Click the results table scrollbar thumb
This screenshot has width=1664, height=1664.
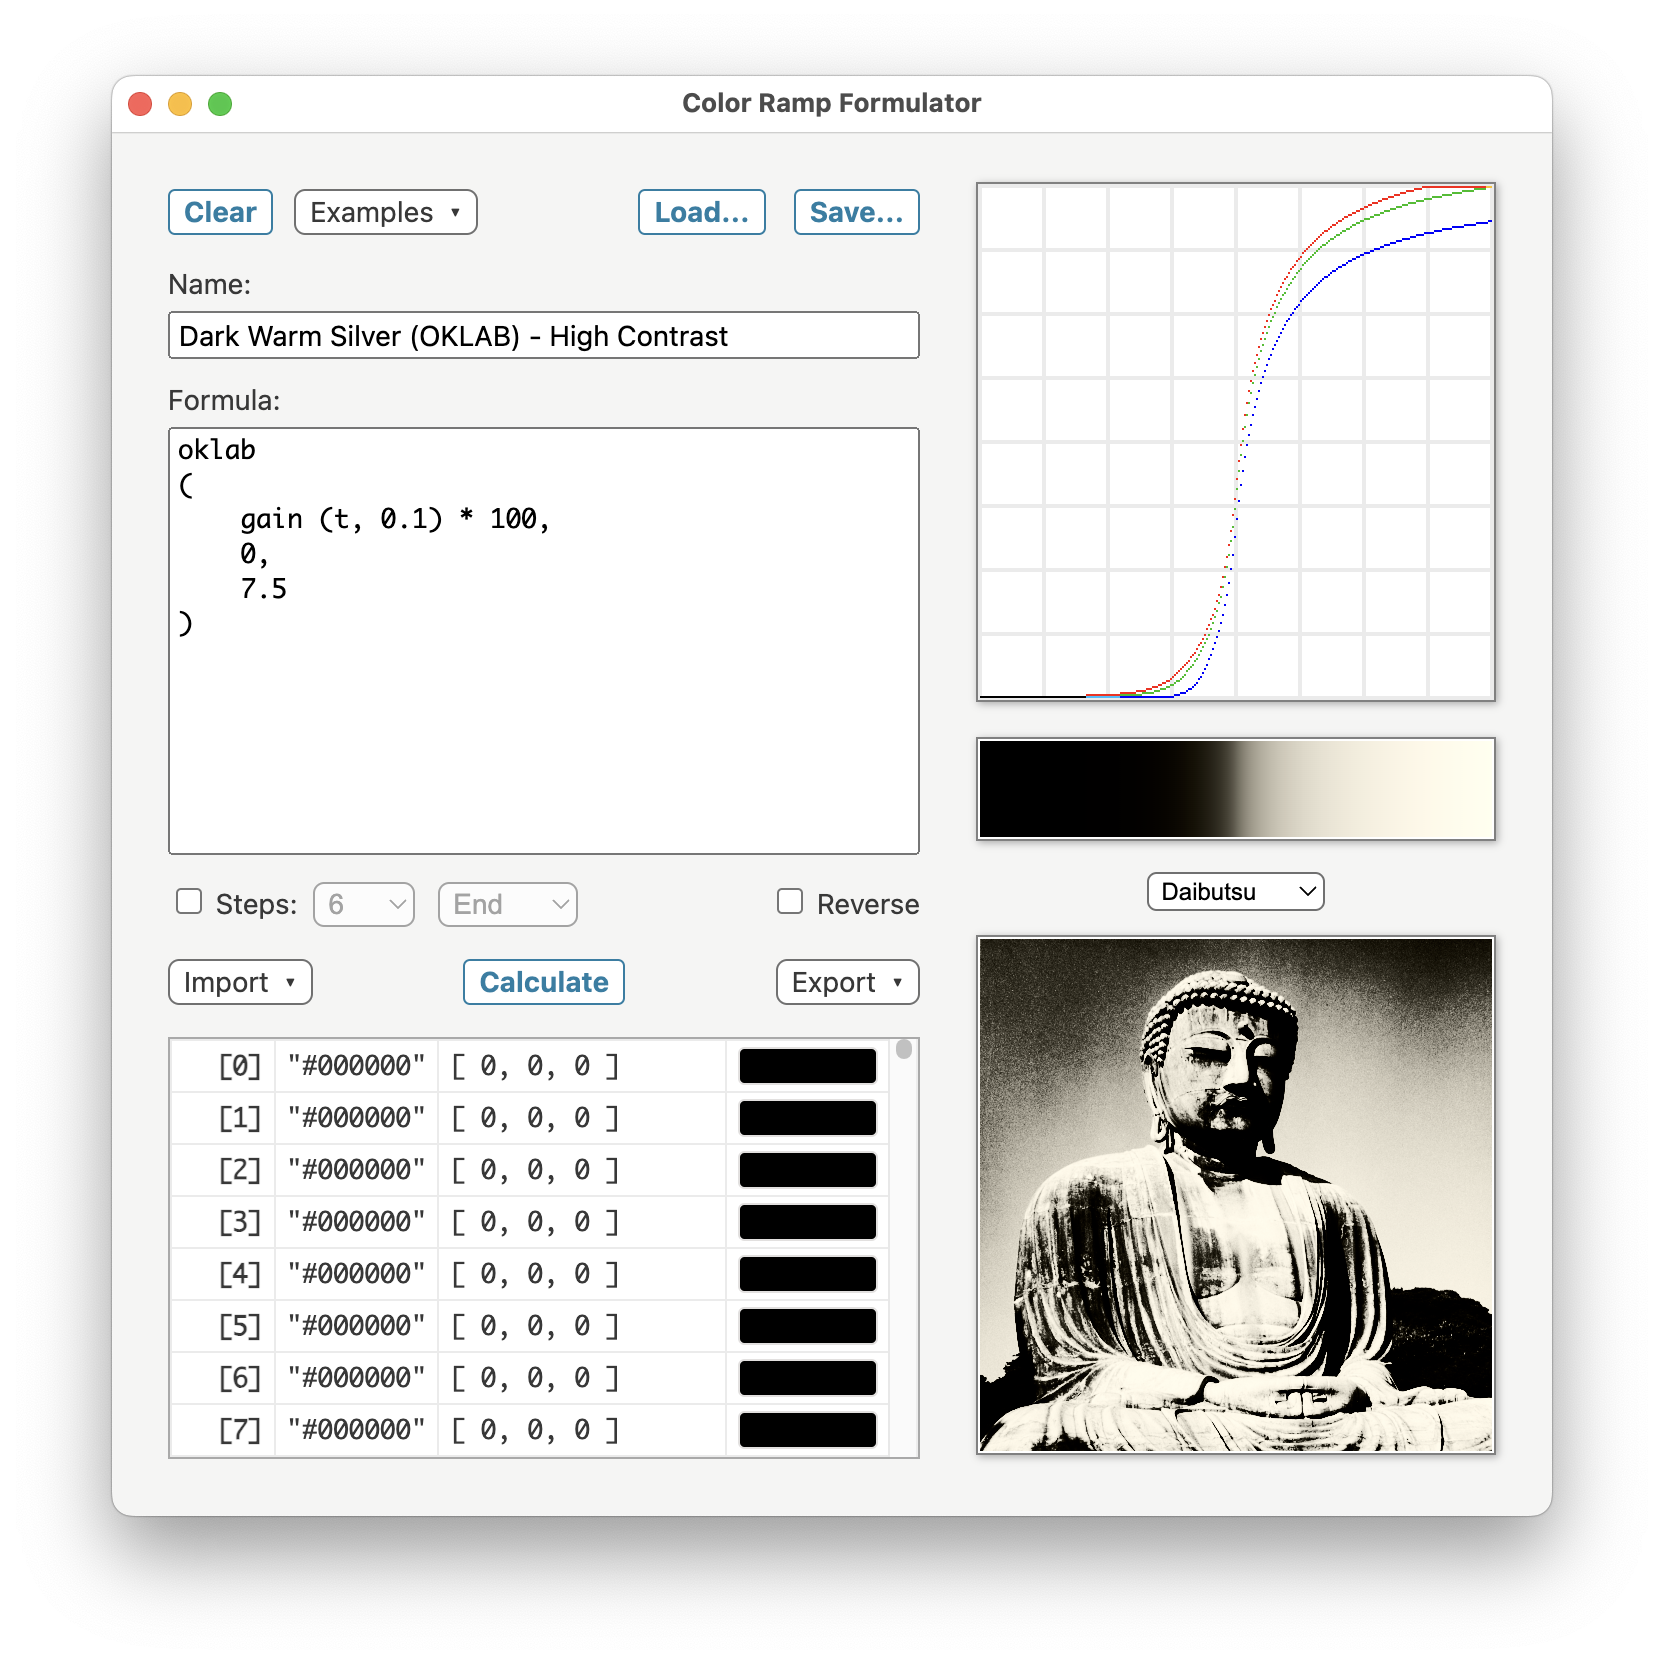(904, 1049)
